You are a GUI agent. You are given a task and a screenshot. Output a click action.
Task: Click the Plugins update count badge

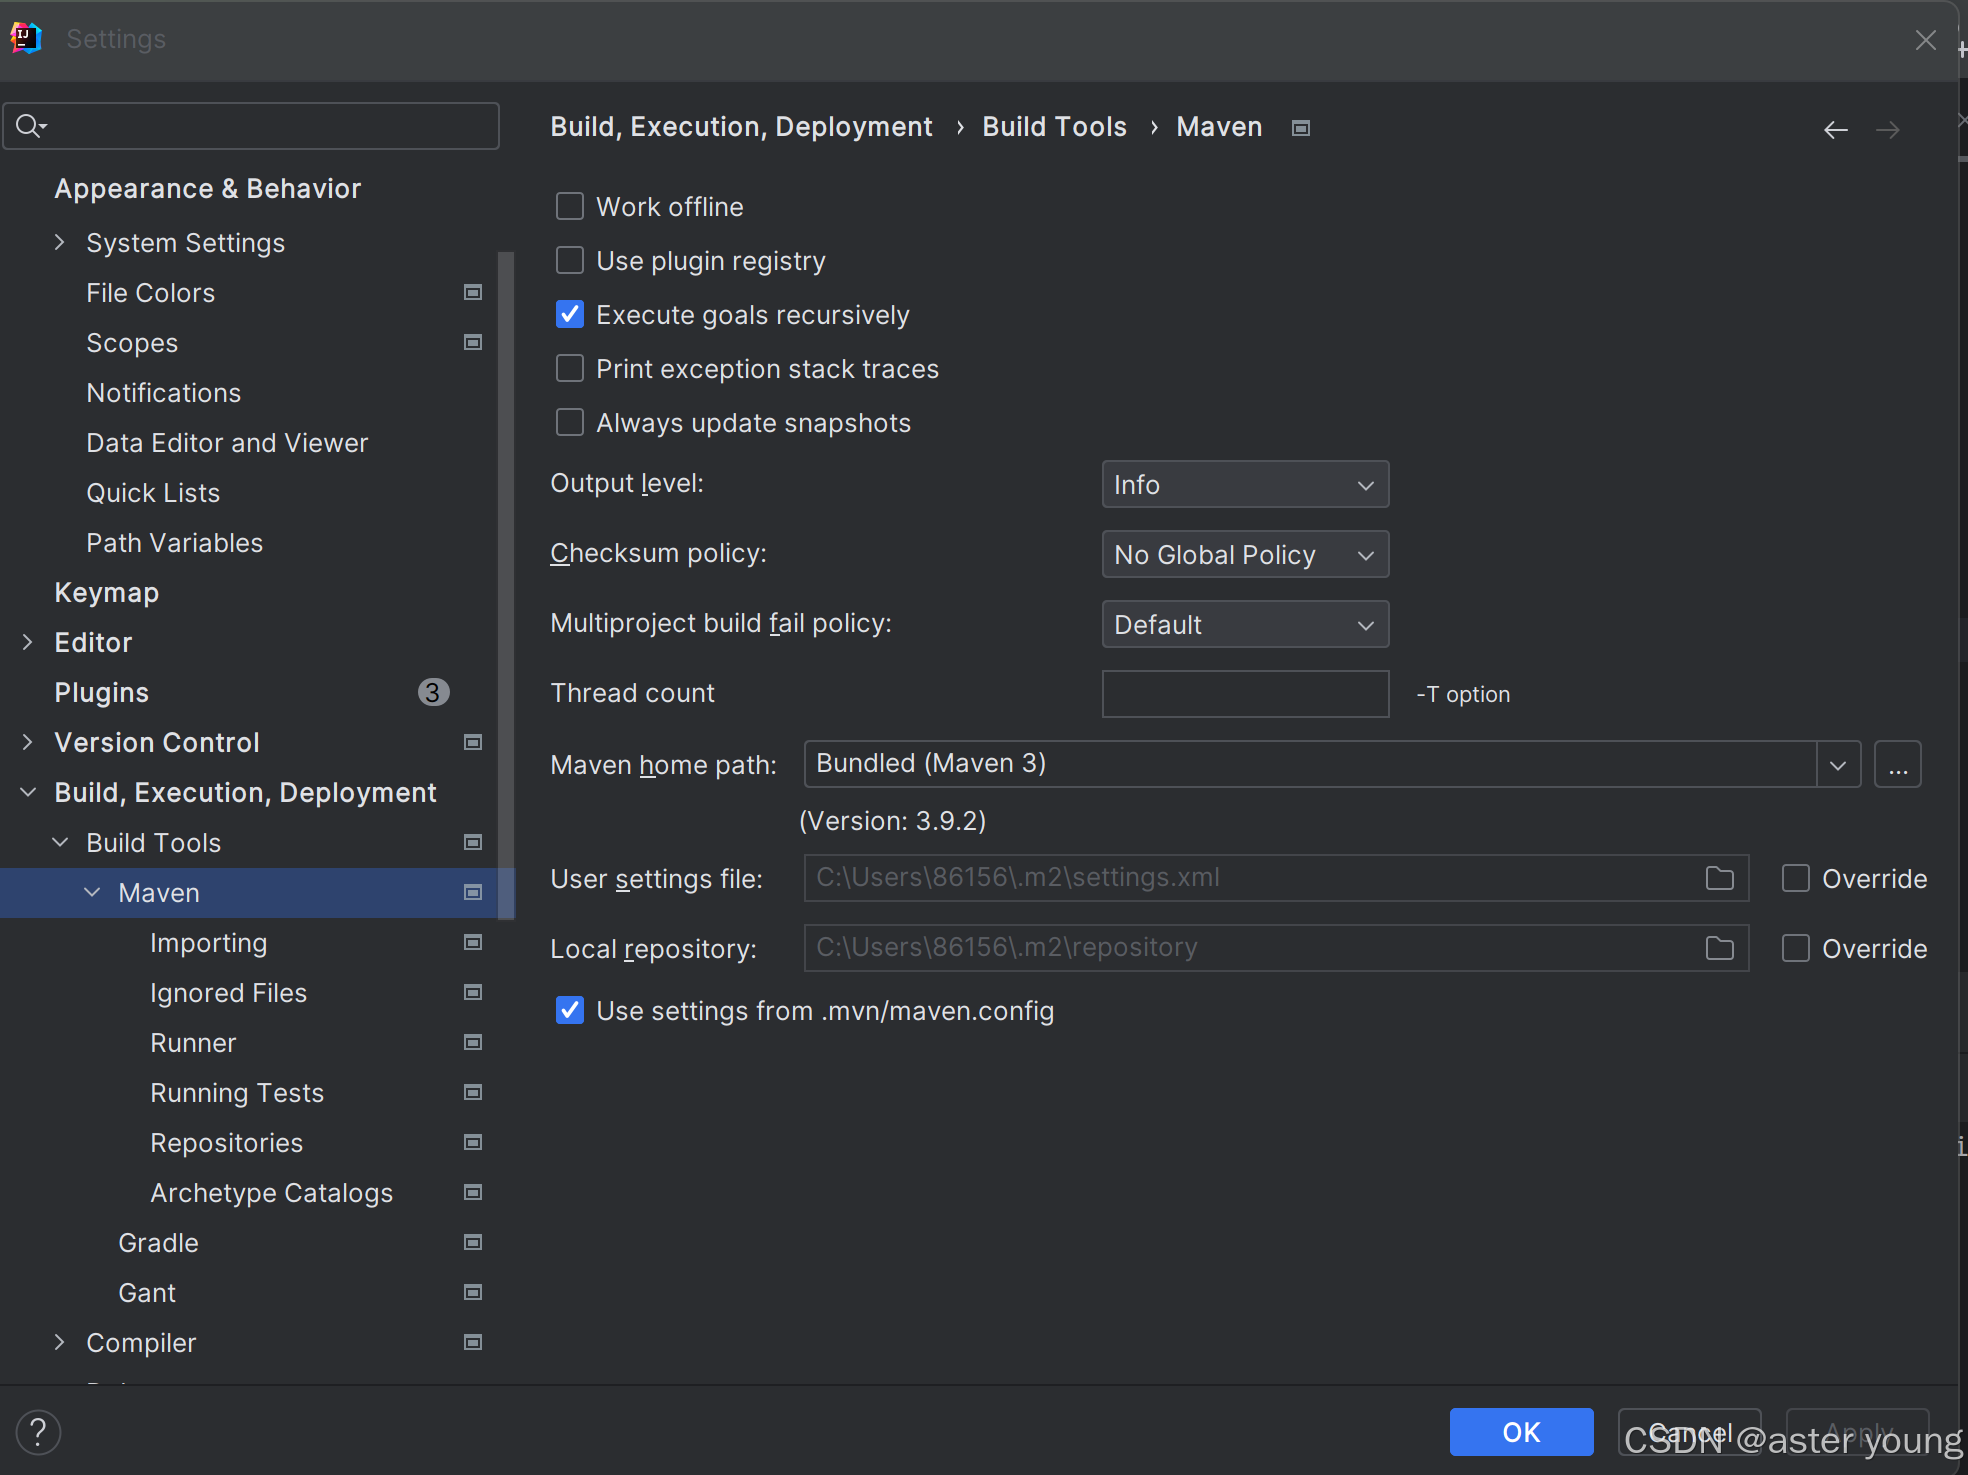pyautogui.click(x=433, y=692)
